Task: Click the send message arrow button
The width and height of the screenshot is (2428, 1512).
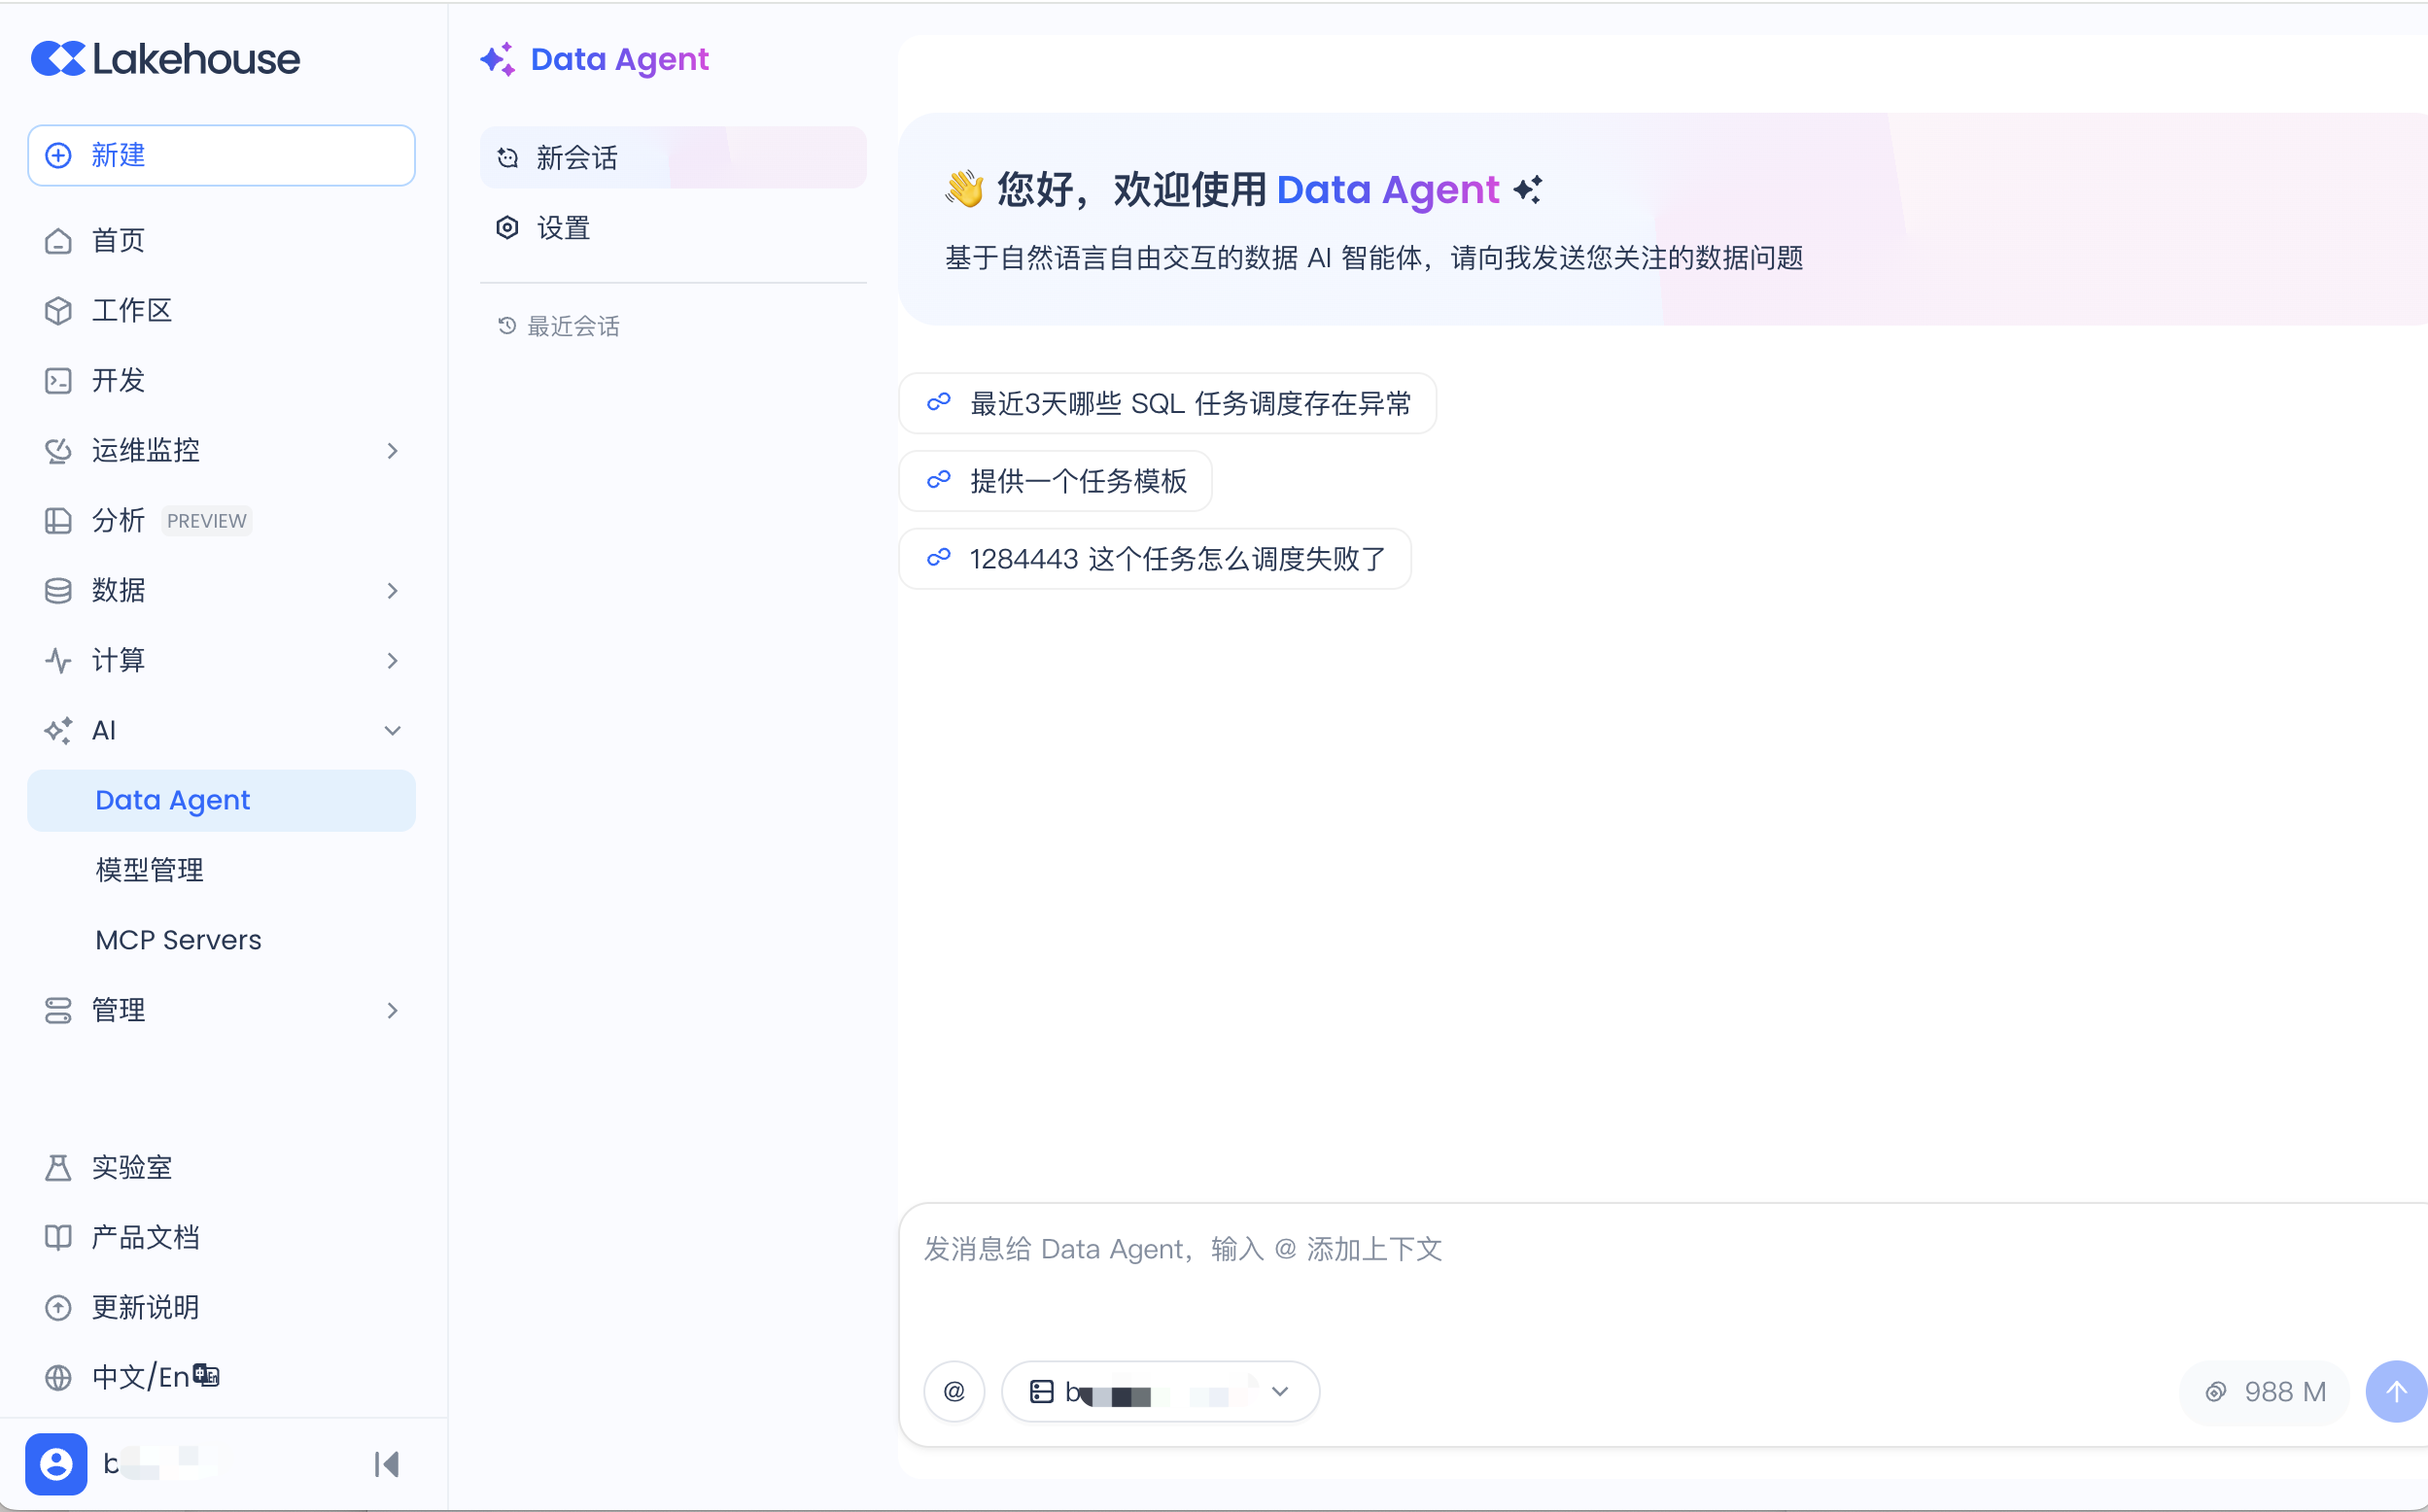Action: (2395, 1391)
